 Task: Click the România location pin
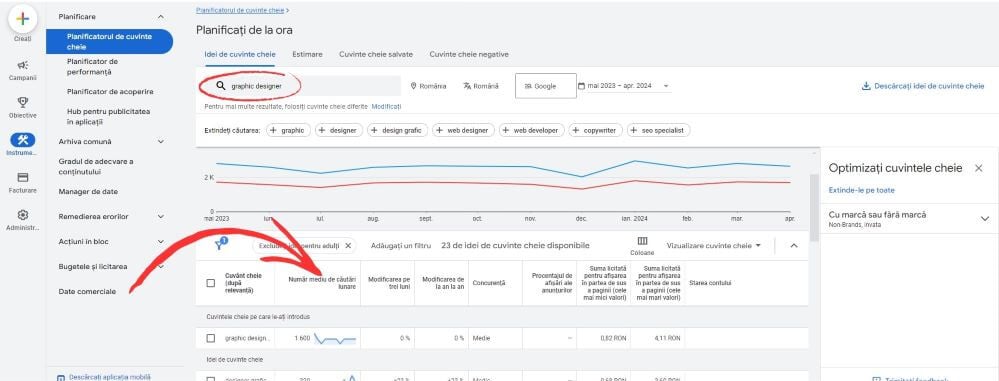(413, 86)
